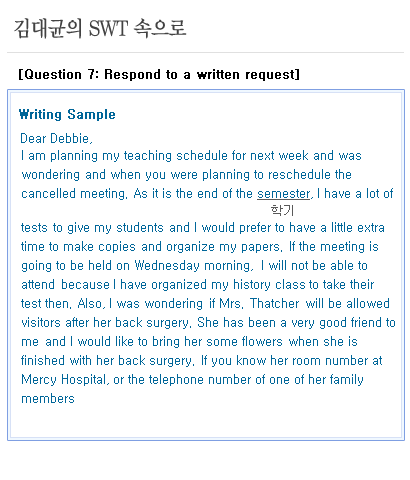This screenshot has width=410, height=480.
Task: Click the words back surgery after visitors
Action: click(154, 323)
